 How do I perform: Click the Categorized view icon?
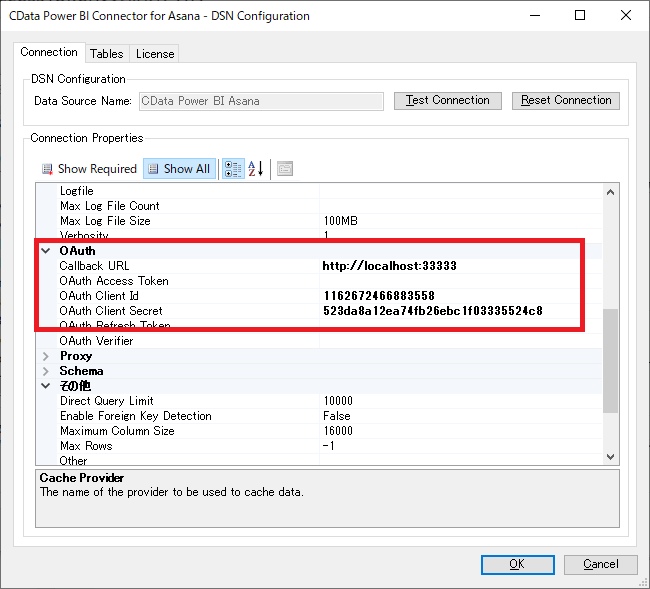point(233,169)
